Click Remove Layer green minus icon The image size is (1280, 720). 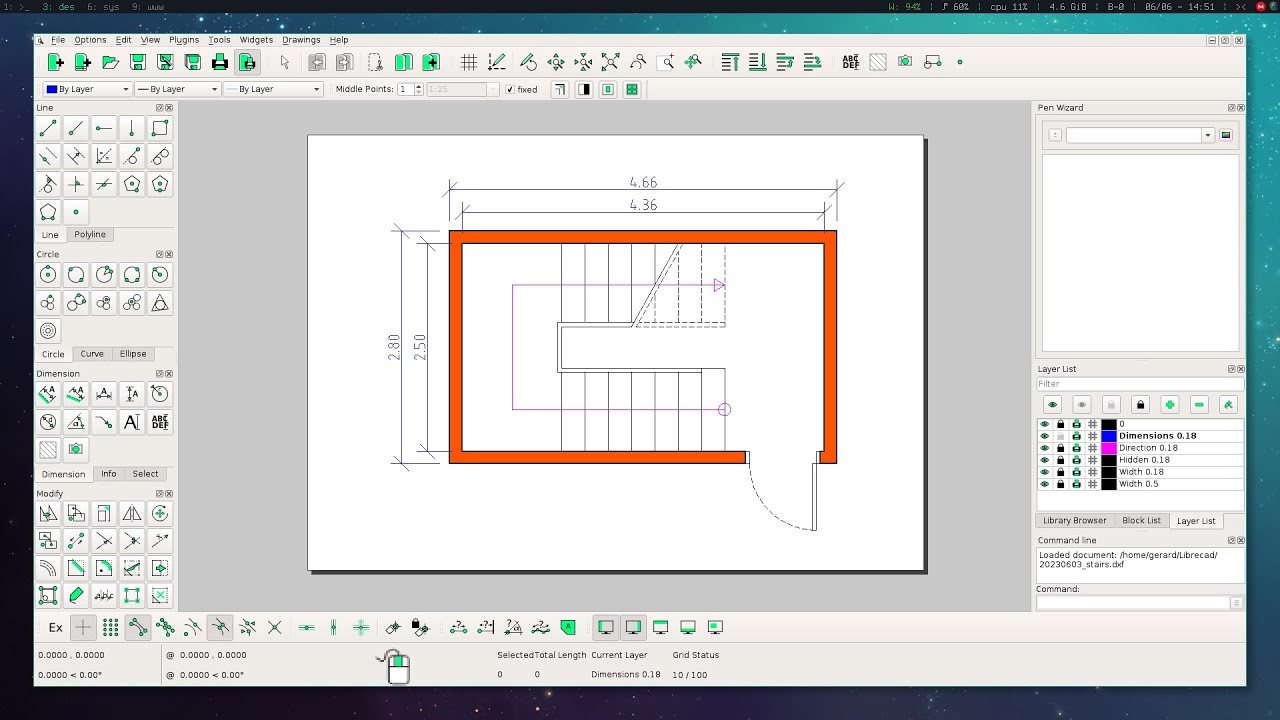(x=1199, y=405)
